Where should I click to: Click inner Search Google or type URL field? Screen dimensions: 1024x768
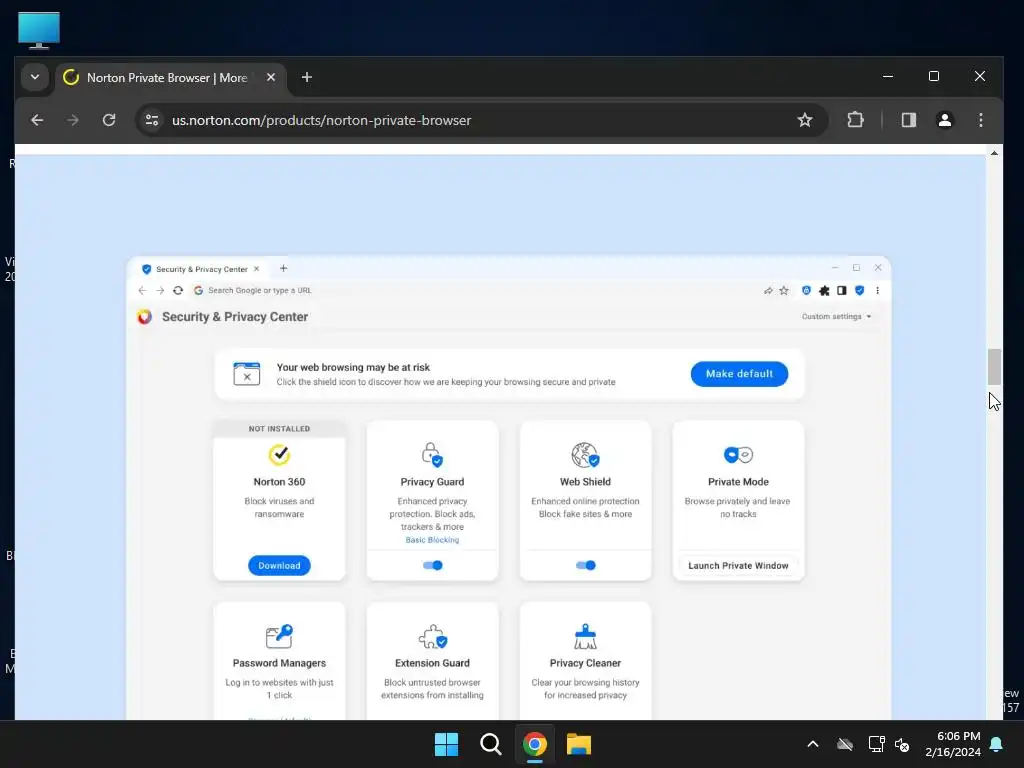pyautogui.click(x=259, y=291)
